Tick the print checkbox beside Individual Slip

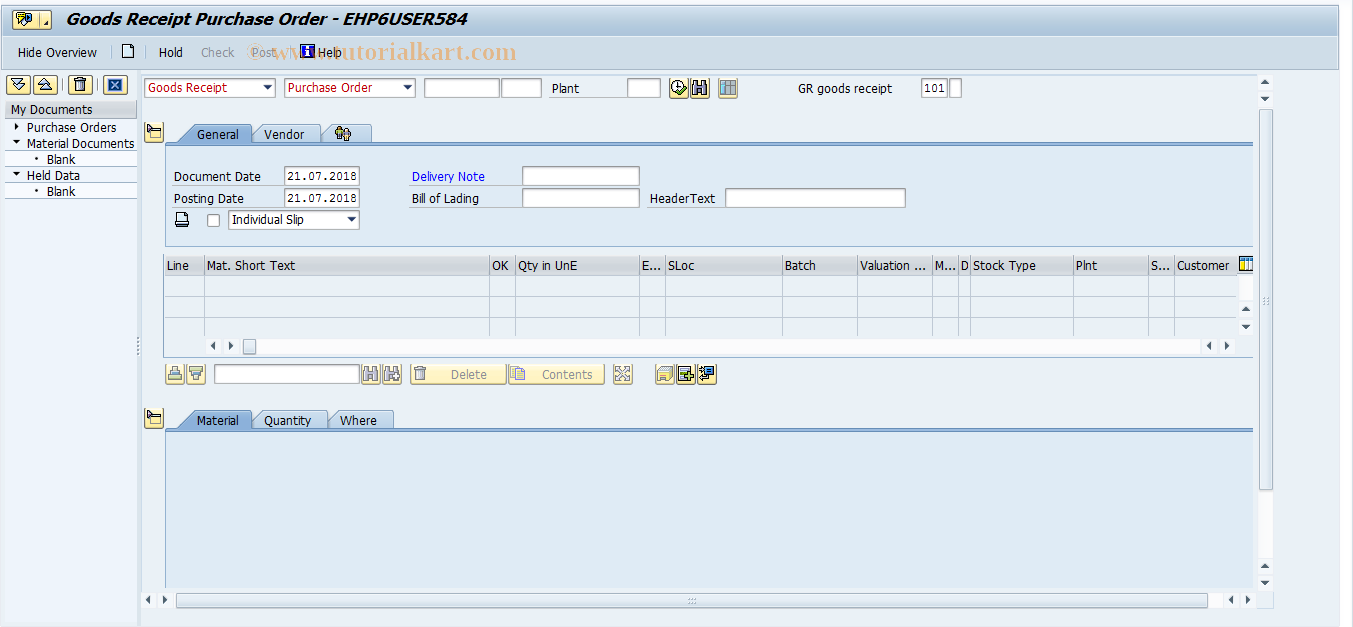click(x=213, y=221)
